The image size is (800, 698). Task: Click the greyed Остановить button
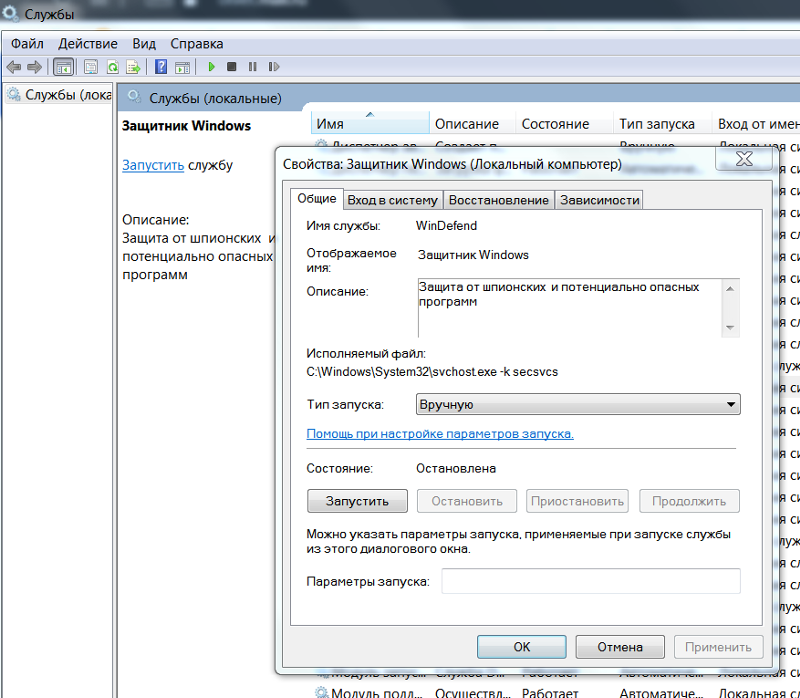click(x=467, y=501)
